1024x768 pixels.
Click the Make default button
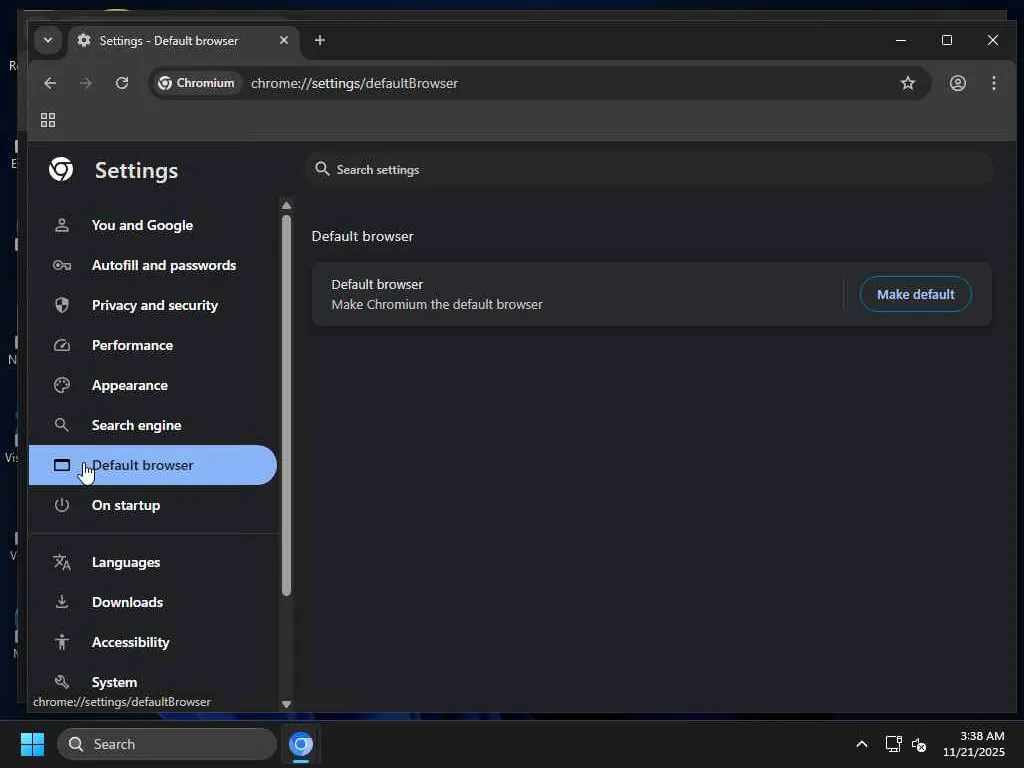[916, 295]
